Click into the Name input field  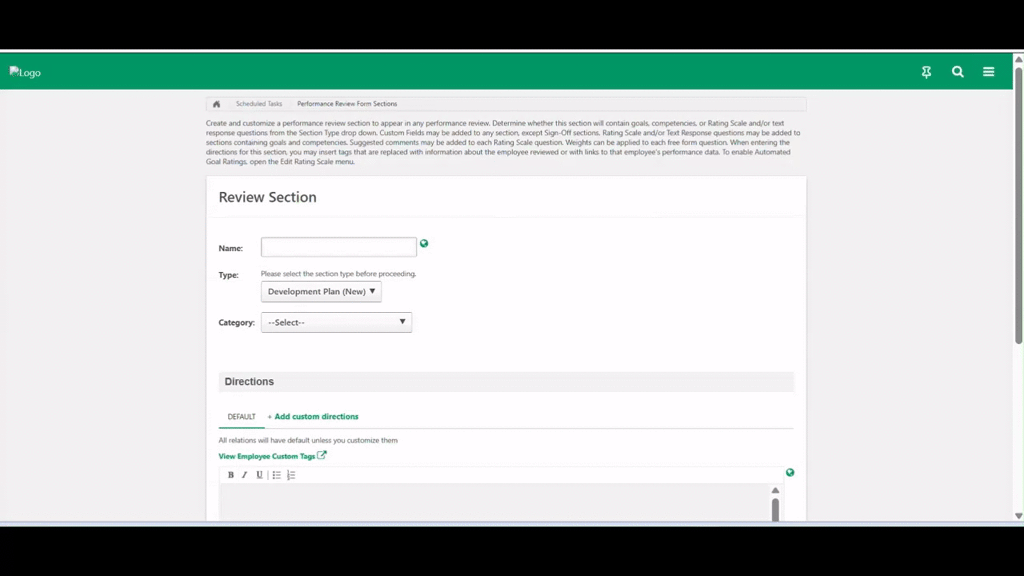coord(338,247)
